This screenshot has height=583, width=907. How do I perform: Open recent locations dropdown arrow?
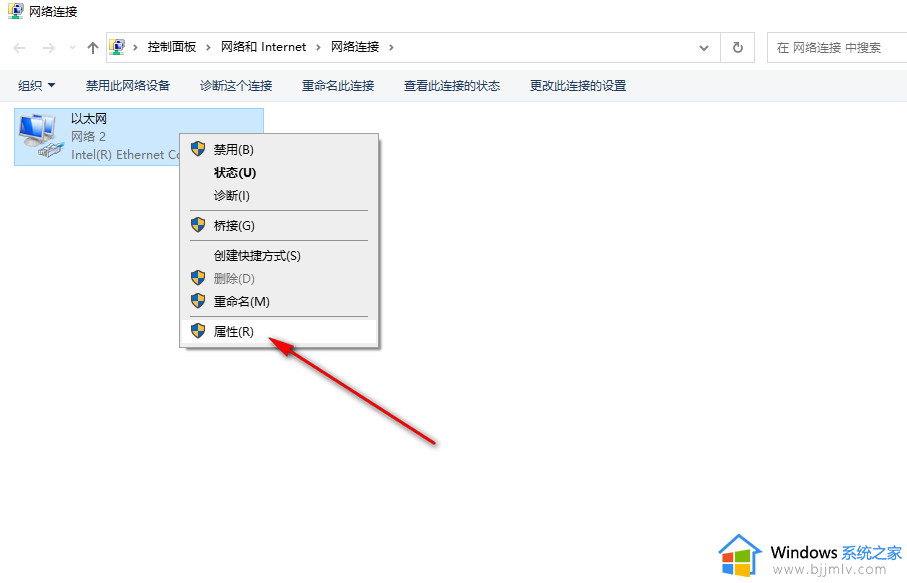point(72,47)
